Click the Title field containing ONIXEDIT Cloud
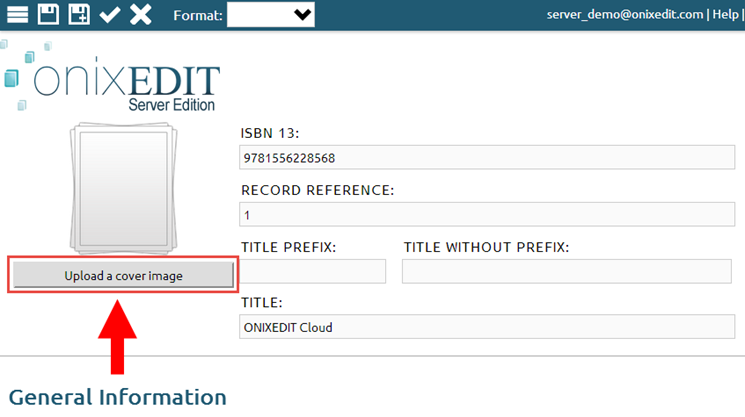Viewport: 745px width, 417px height. point(487,326)
